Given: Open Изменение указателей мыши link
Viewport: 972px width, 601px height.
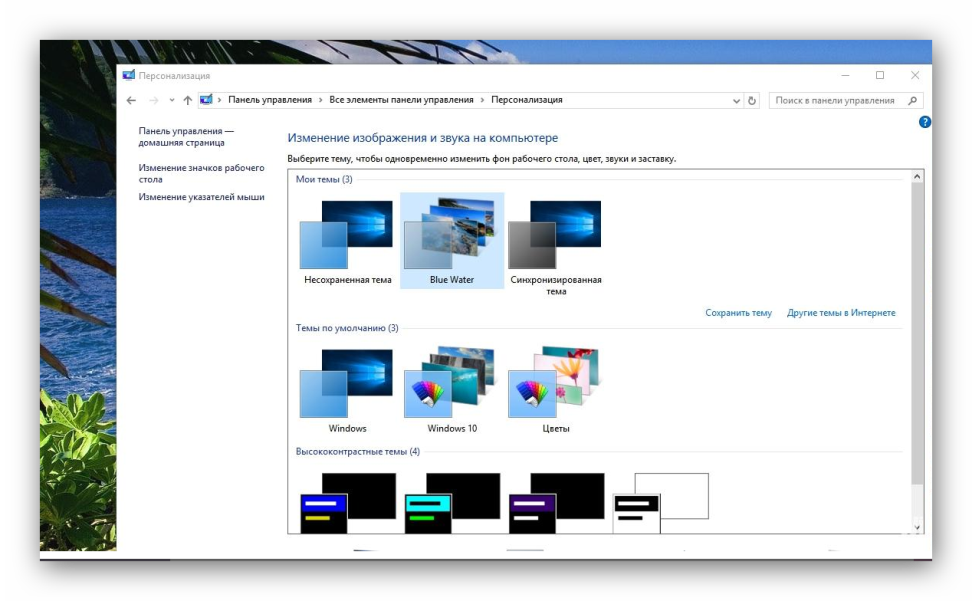Looking at the screenshot, I should pyautogui.click(x=201, y=197).
